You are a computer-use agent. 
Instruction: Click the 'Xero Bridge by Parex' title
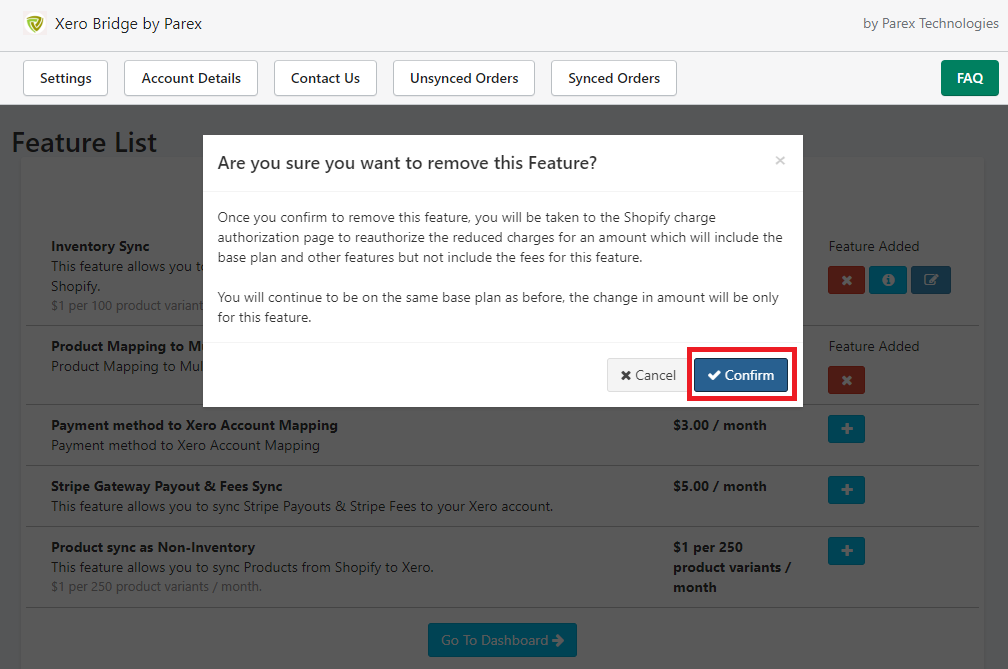tap(128, 24)
